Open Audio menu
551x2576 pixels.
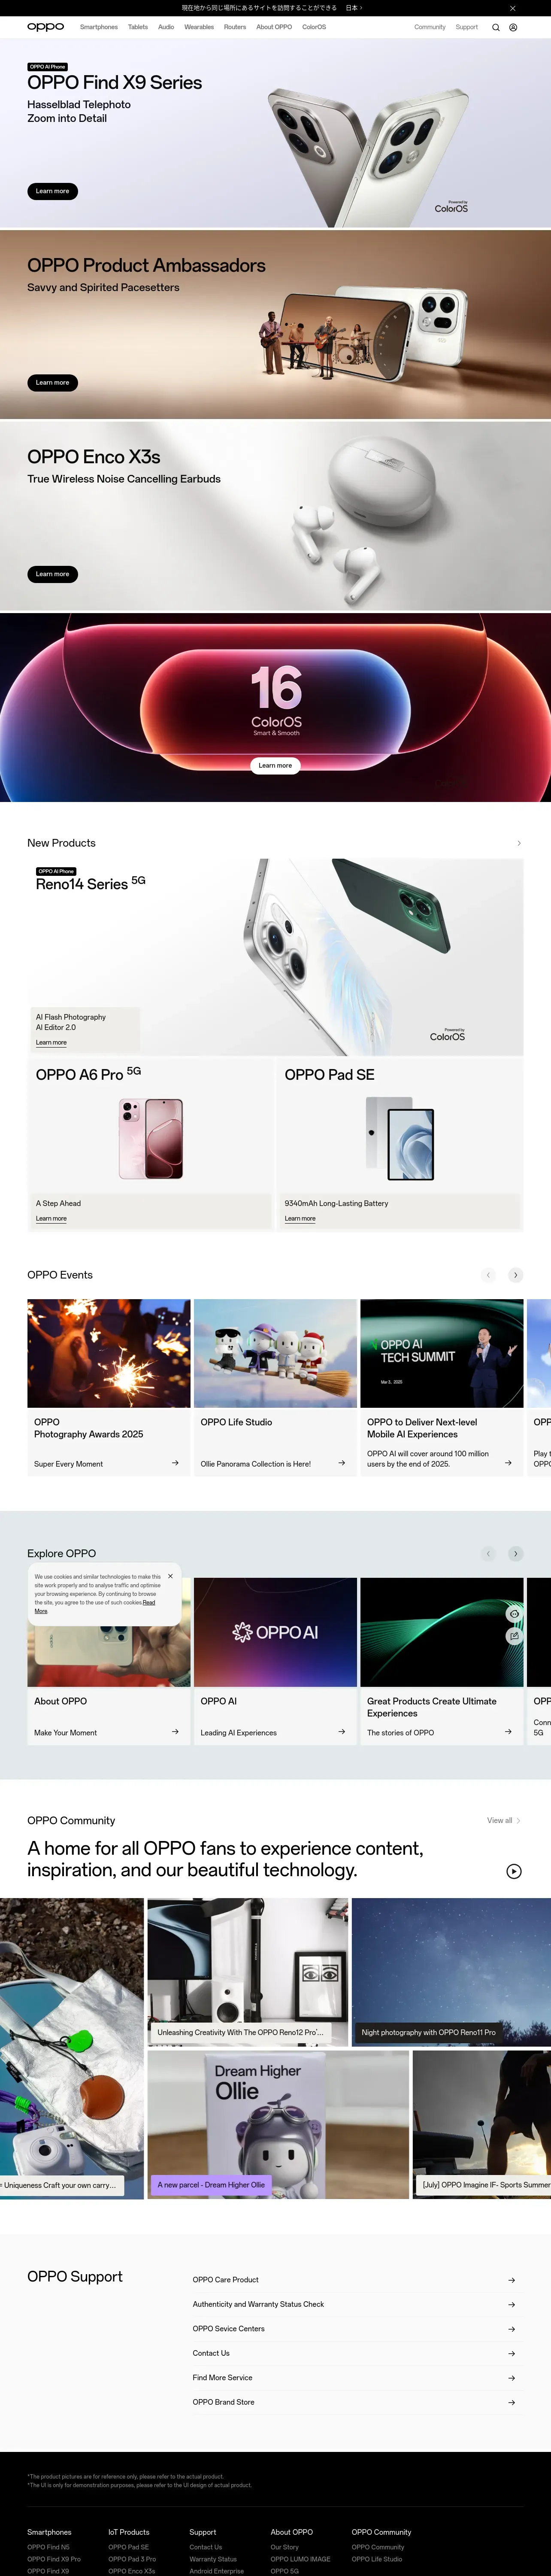(166, 27)
